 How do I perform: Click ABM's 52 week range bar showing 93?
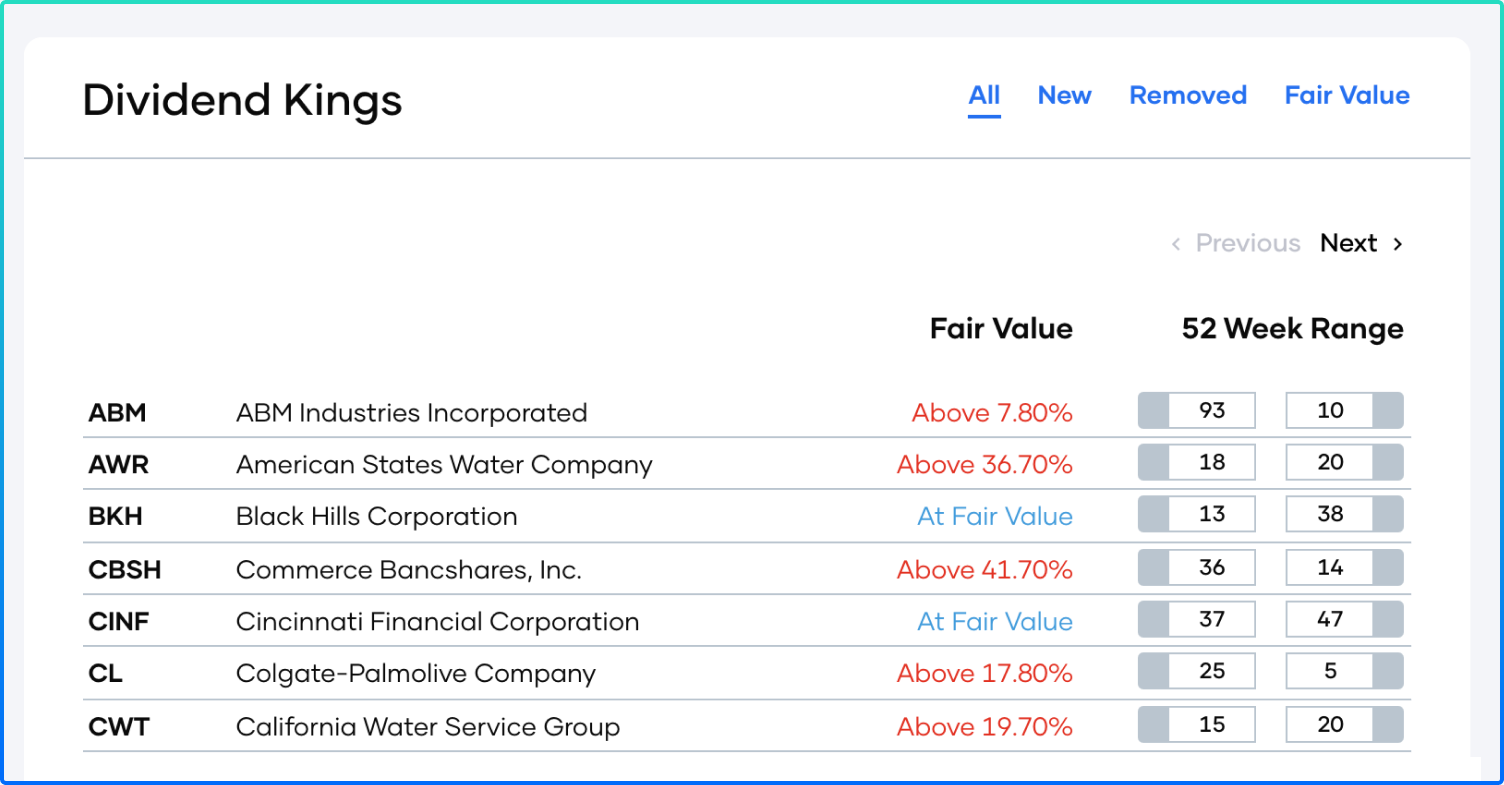1197,411
